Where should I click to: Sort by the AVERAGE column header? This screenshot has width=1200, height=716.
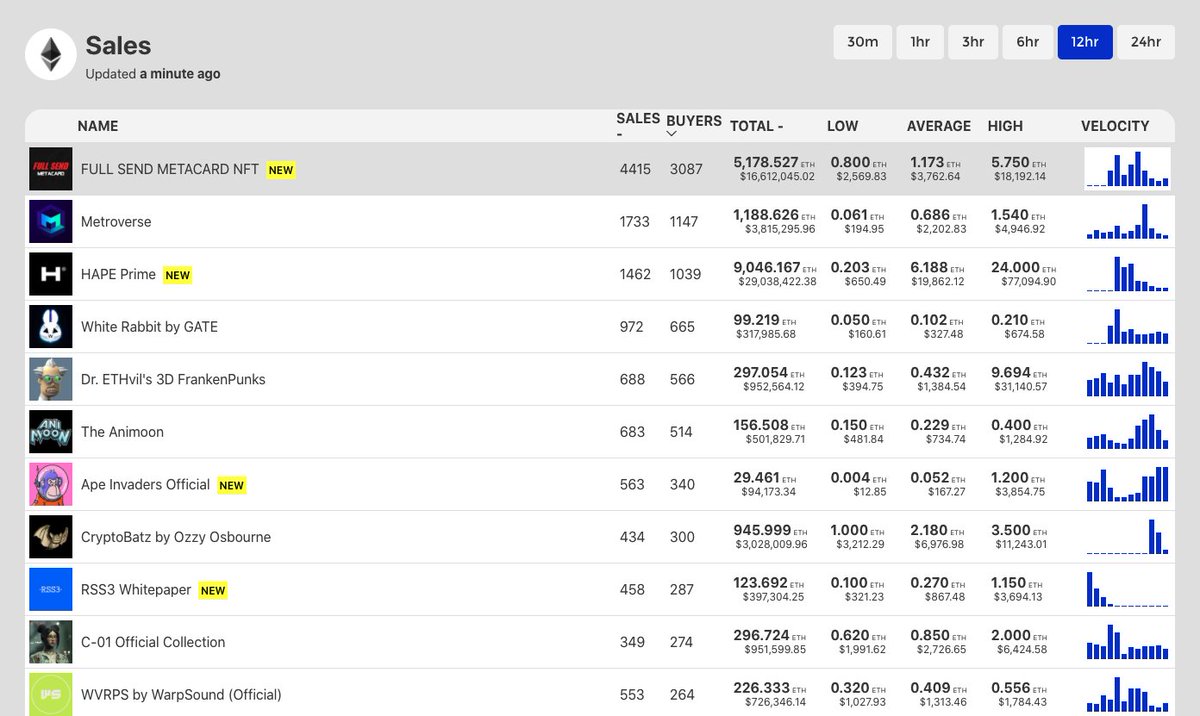[x=939, y=126]
